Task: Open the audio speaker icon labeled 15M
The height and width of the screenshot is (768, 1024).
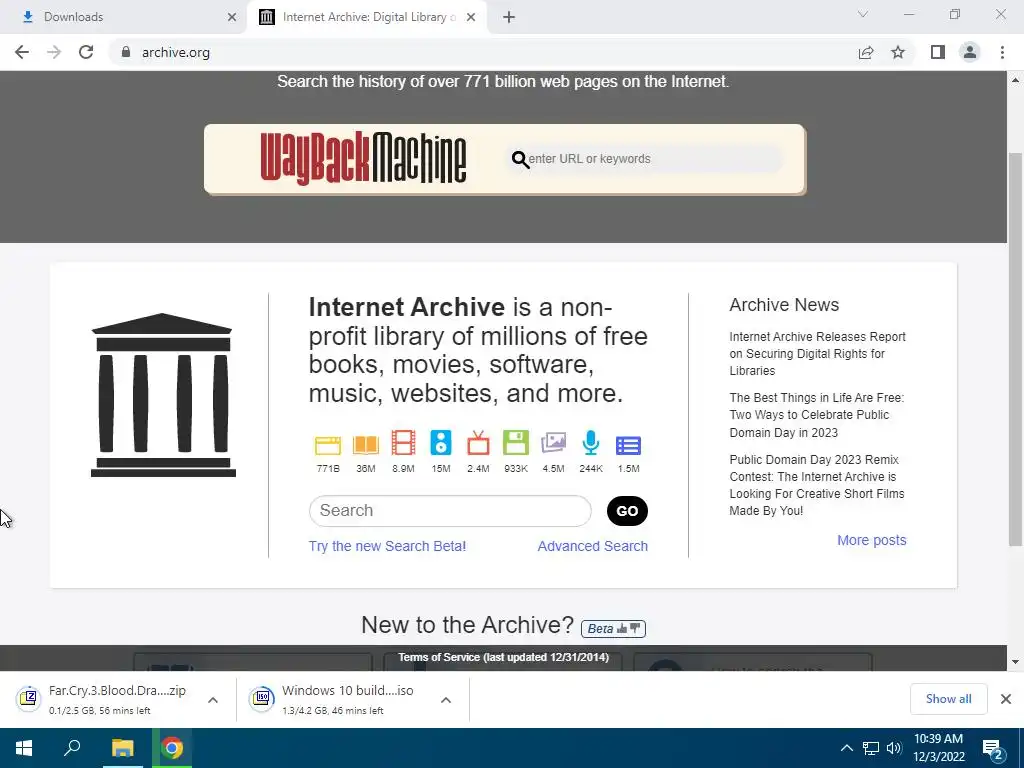Action: [x=441, y=443]
